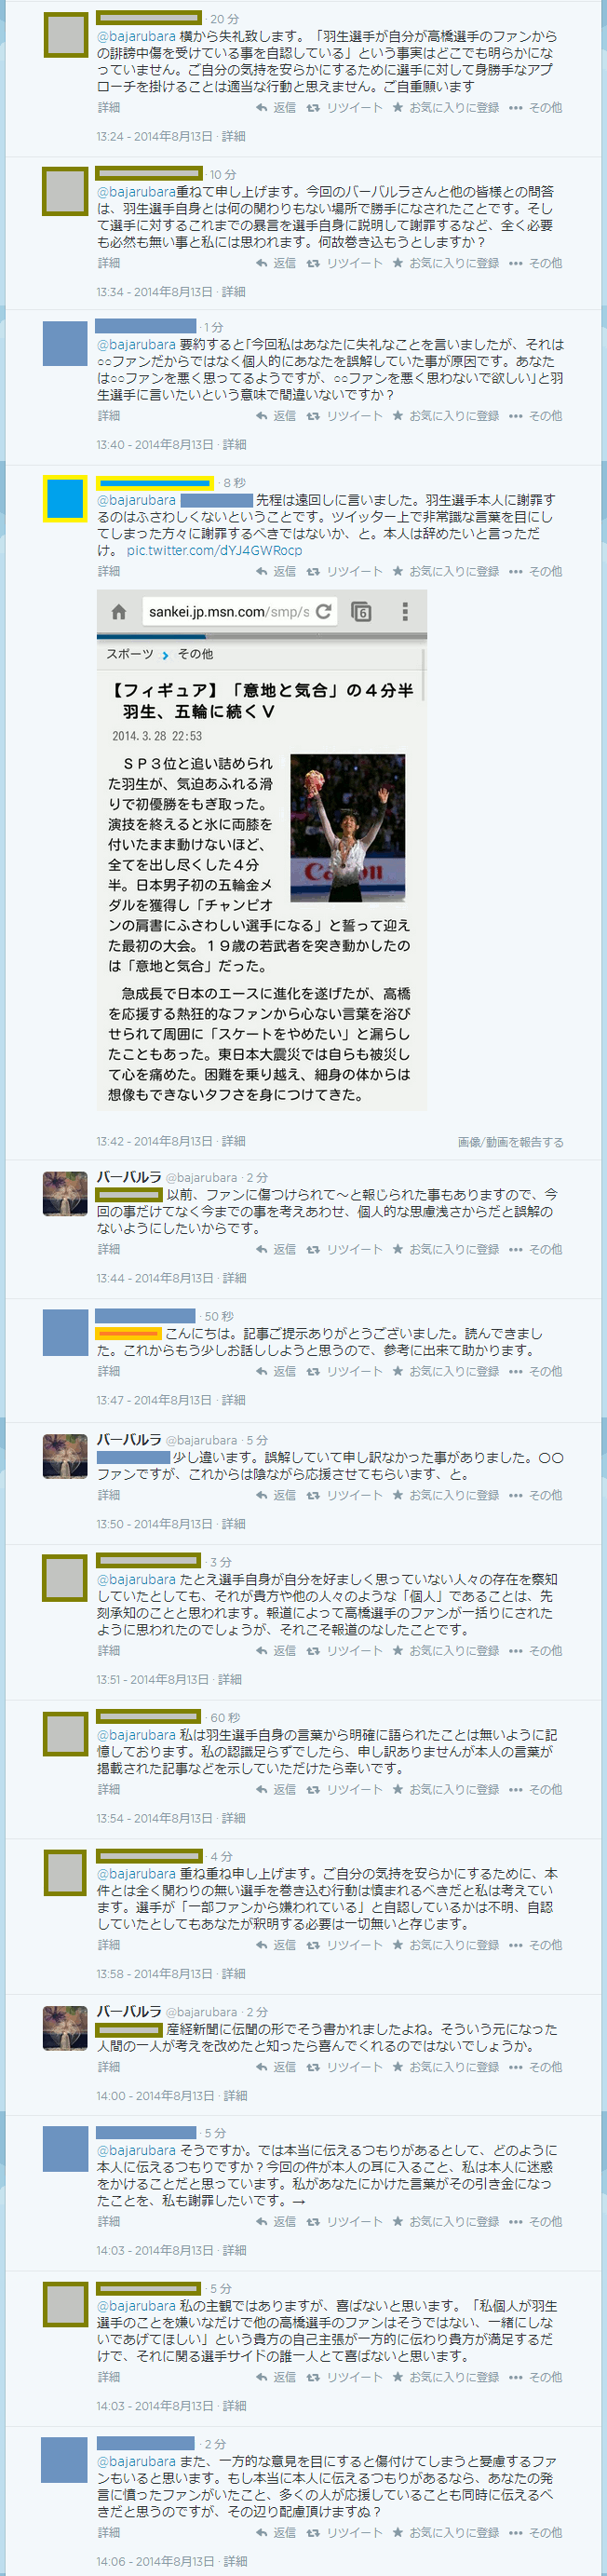
Task: Expand 詳細 beside the 13:51 timestamp
Action: 229,1680
